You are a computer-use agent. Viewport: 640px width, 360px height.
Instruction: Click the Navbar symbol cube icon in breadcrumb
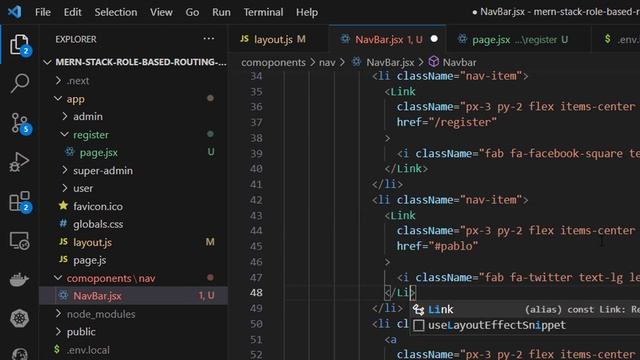point(434,62)
